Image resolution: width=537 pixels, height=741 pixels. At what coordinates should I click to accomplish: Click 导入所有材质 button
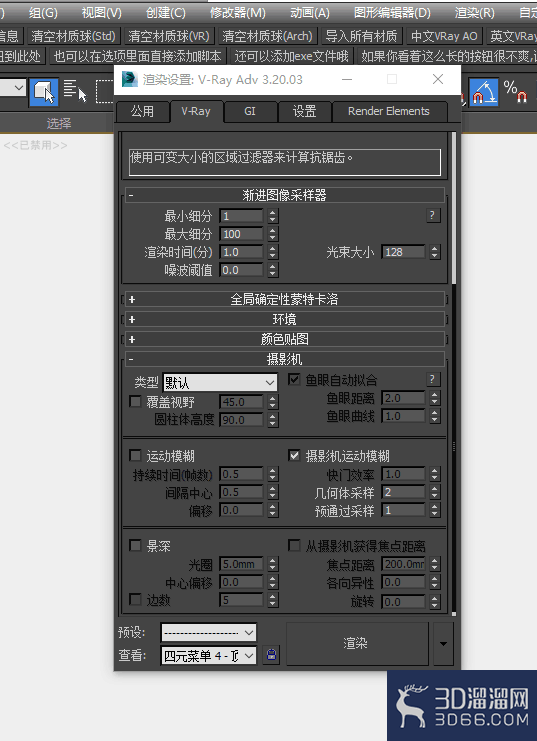[x=362, y=36]
